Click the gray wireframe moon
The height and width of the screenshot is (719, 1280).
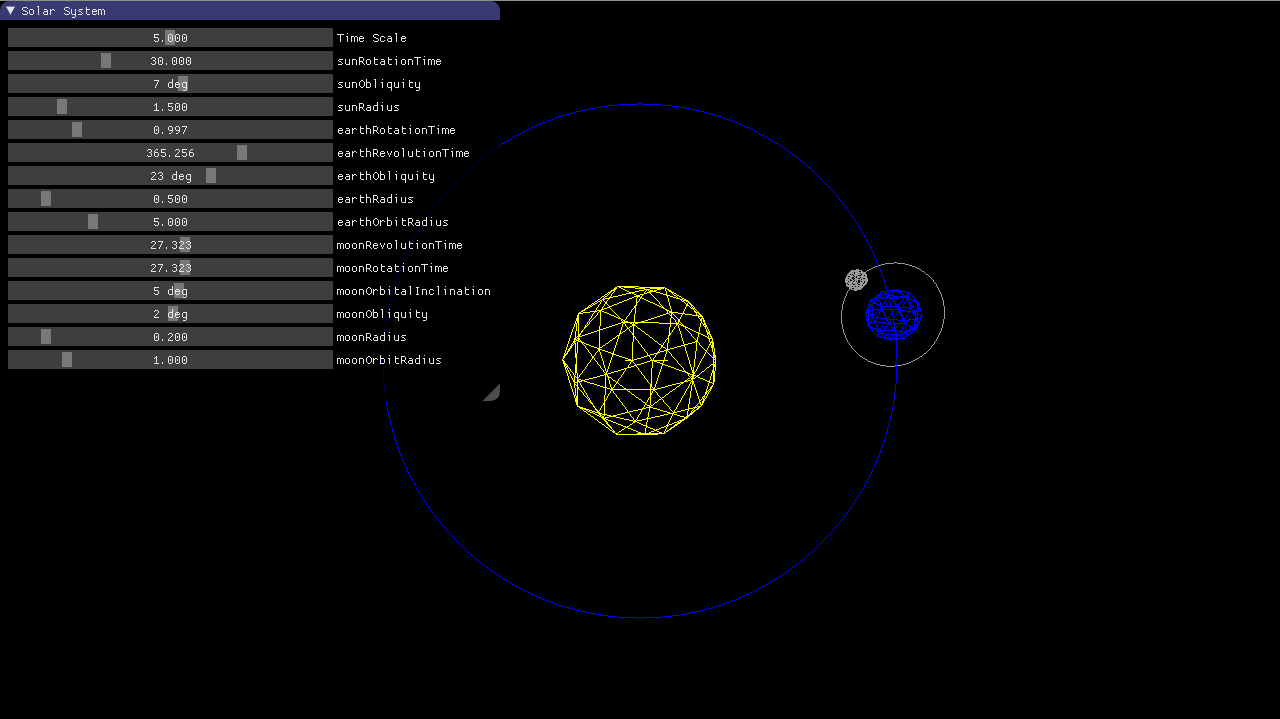[x=856, y=280]
